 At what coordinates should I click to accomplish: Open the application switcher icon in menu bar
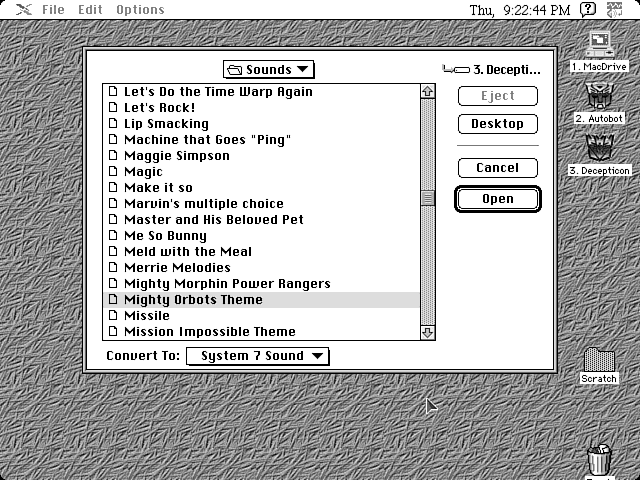tap(614, 9)
